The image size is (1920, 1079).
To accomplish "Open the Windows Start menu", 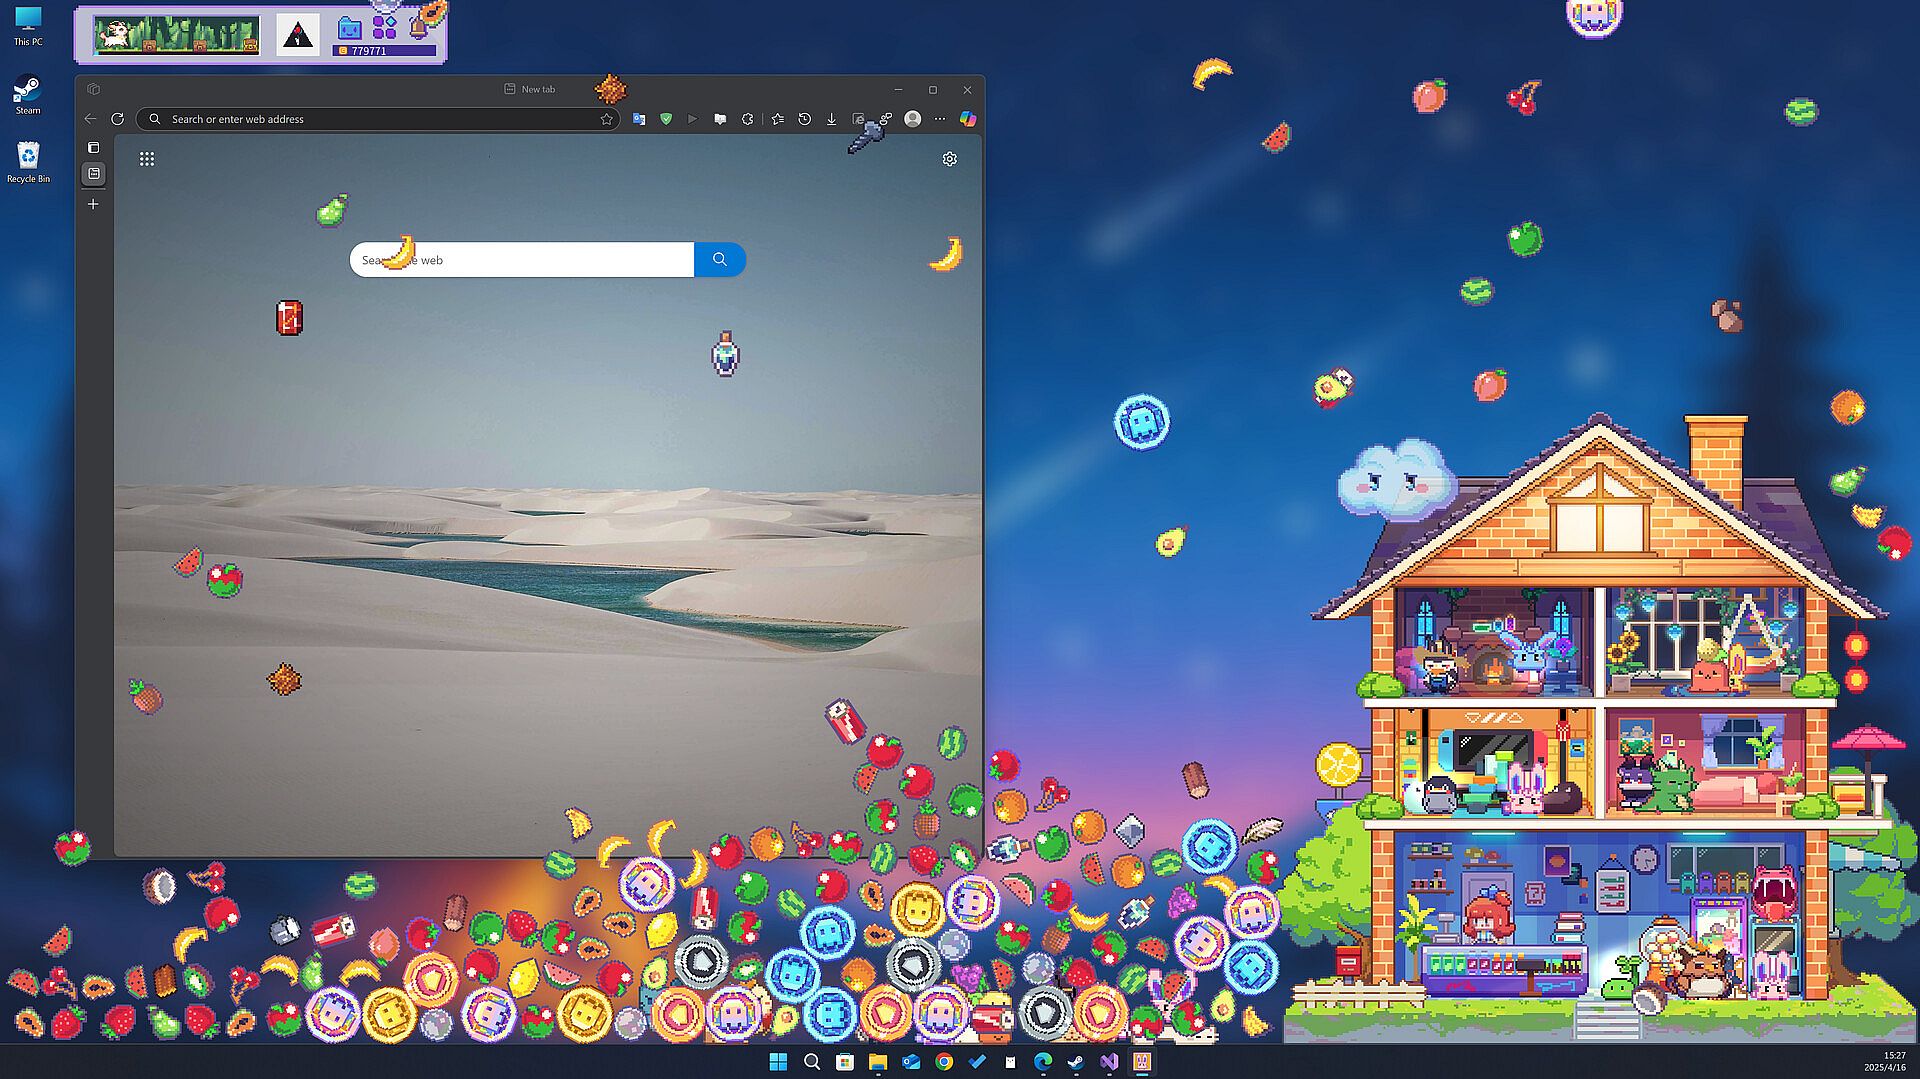I will tap(779, 1062).
